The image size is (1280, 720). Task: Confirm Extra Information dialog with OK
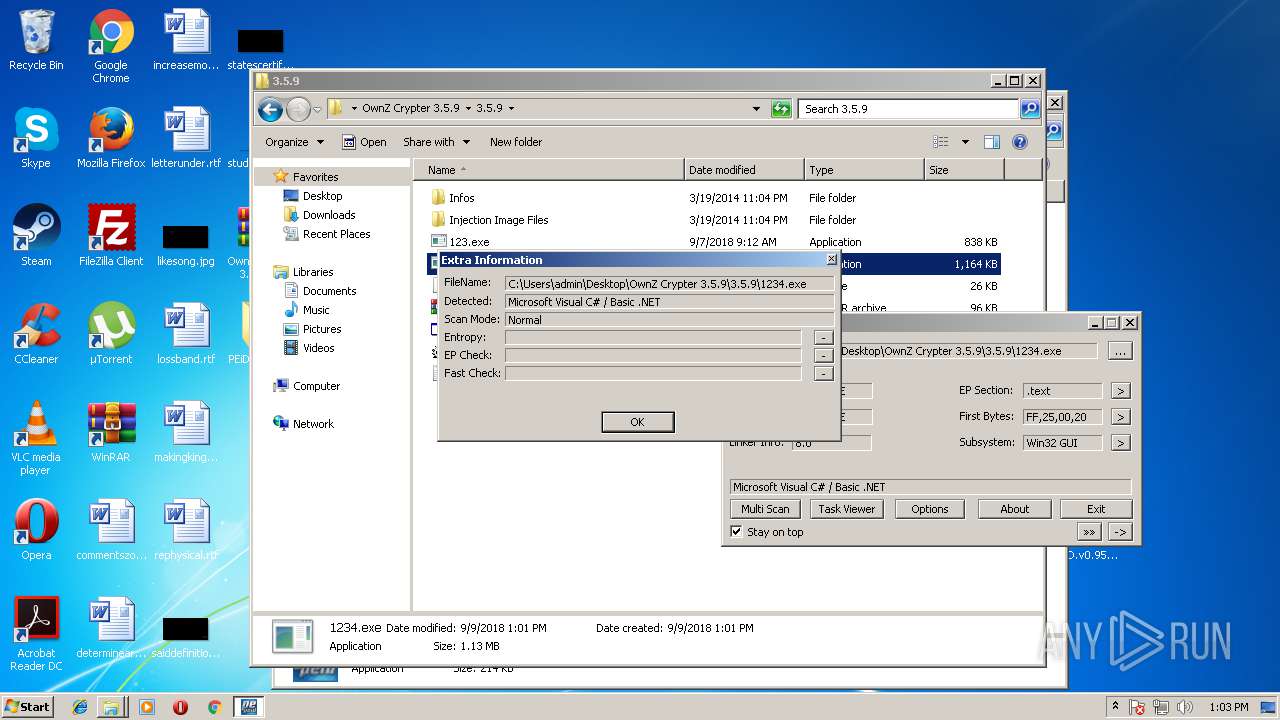(x=638, y=422)
